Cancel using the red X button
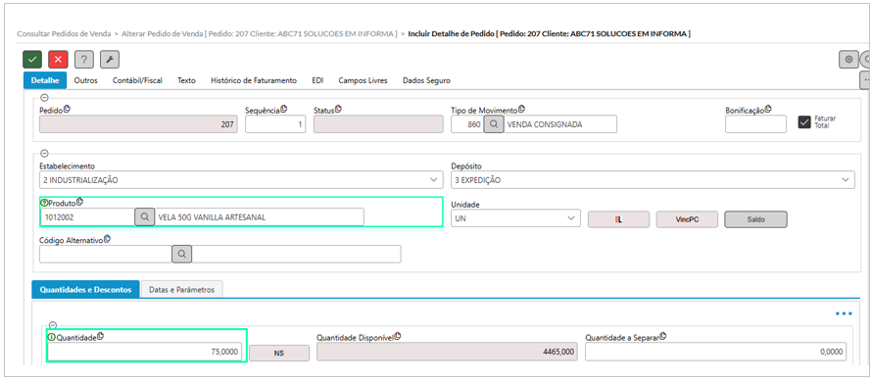This screenshot has height=379, width=872. pos(58,59)
